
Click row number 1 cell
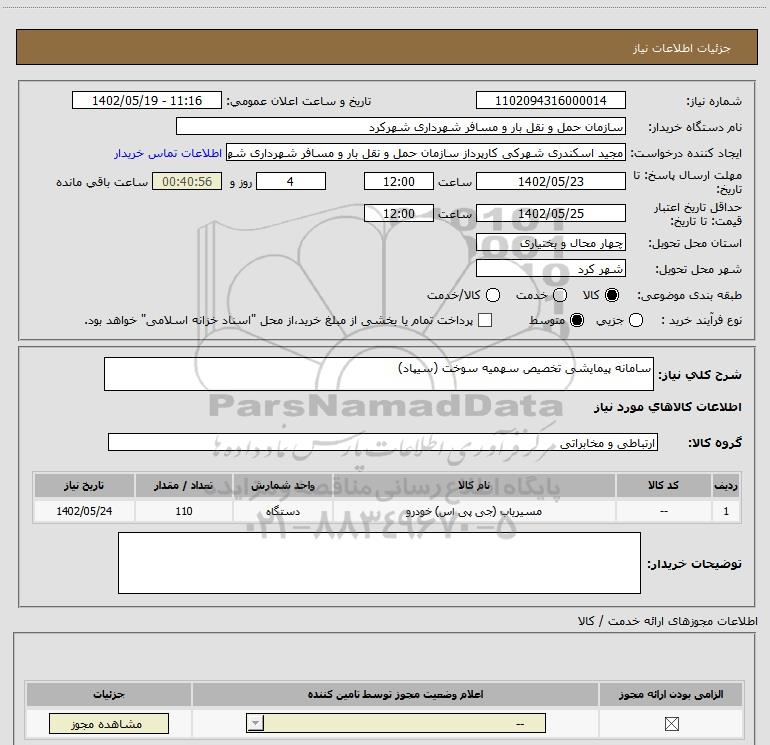[726, 511]
